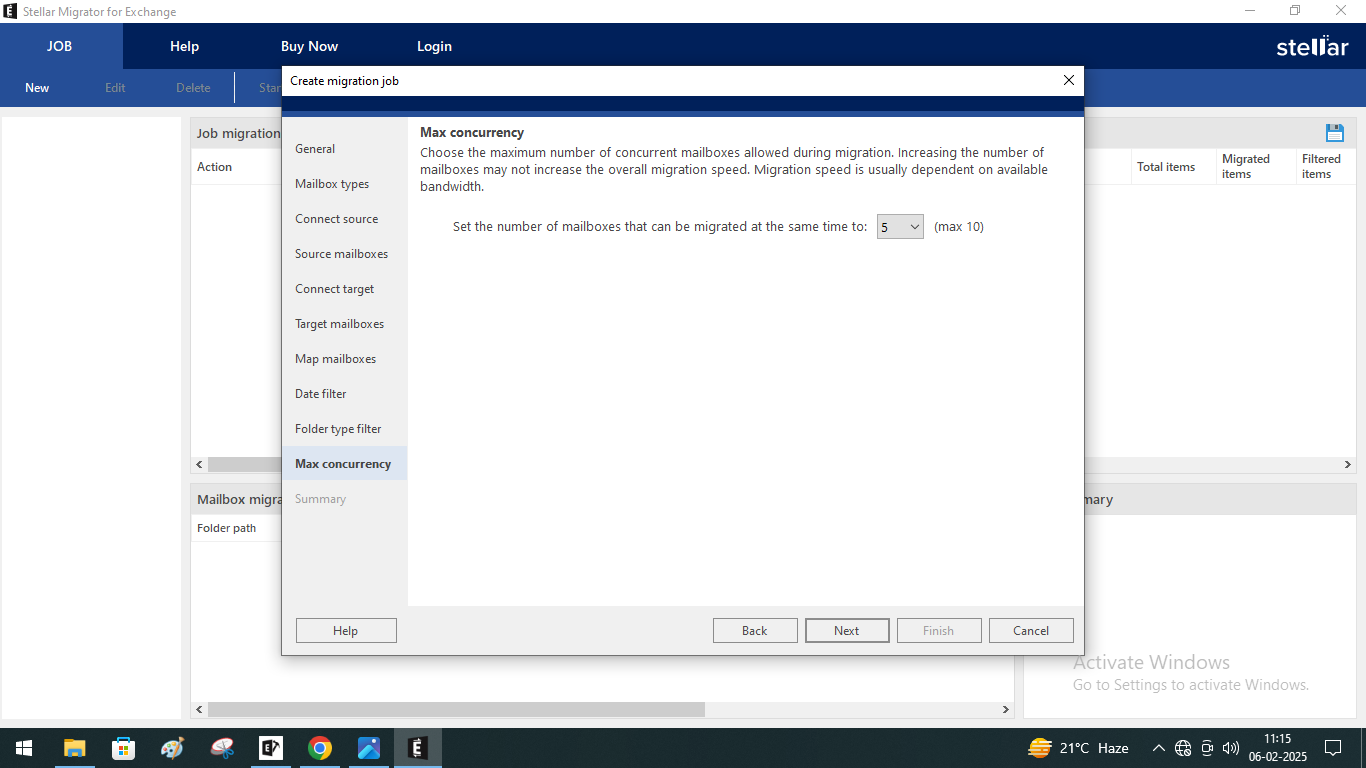The width and height of the screenshot is (1366, 768).
Task: Open the Exchange app icon on the taskbar
Action: point(270,748)
